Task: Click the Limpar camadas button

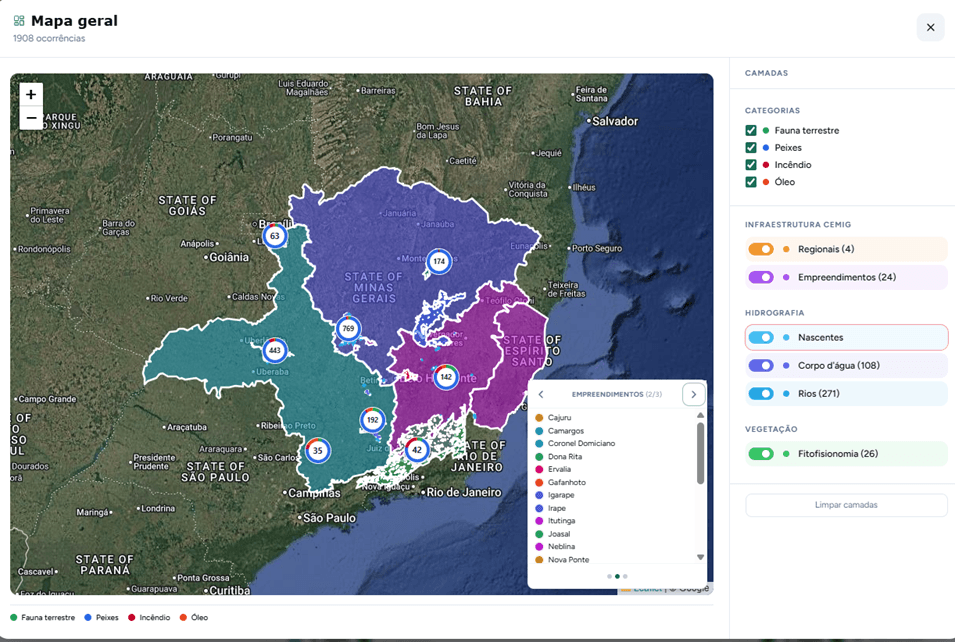Action: coord(845,505)
